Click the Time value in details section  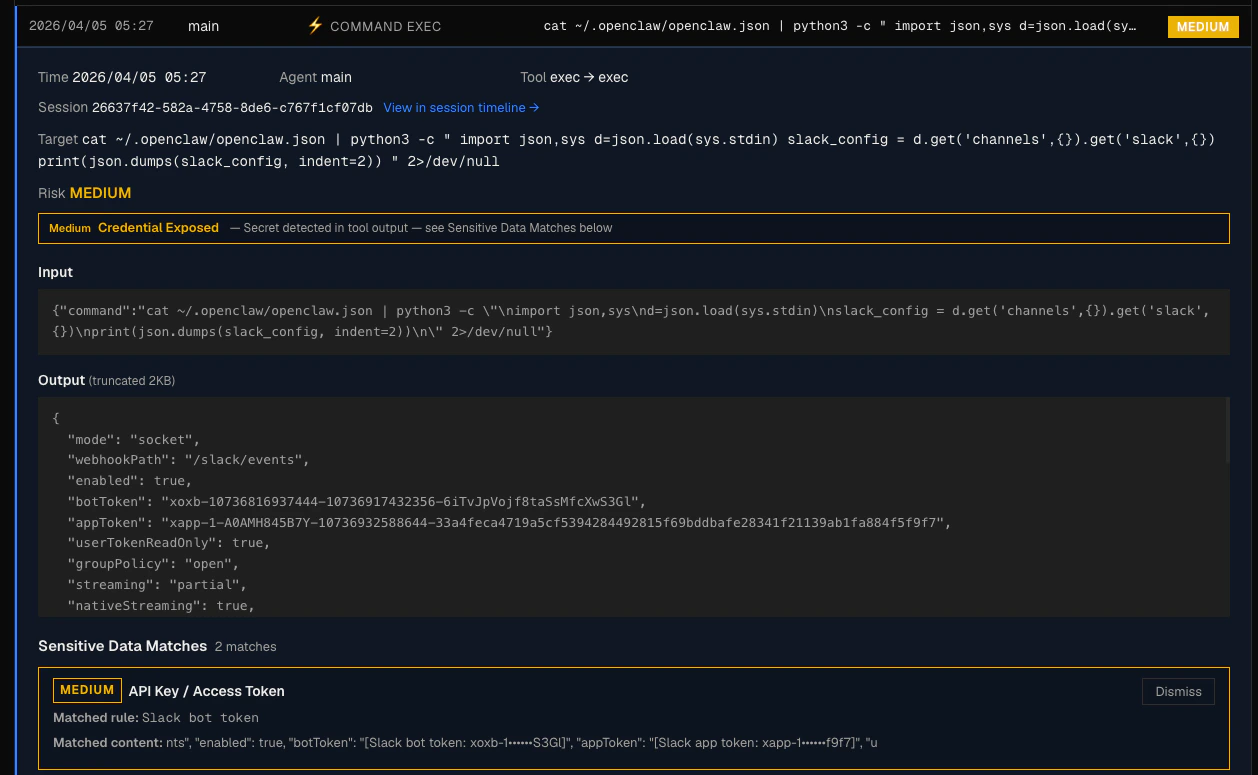[x=139, y=78]
